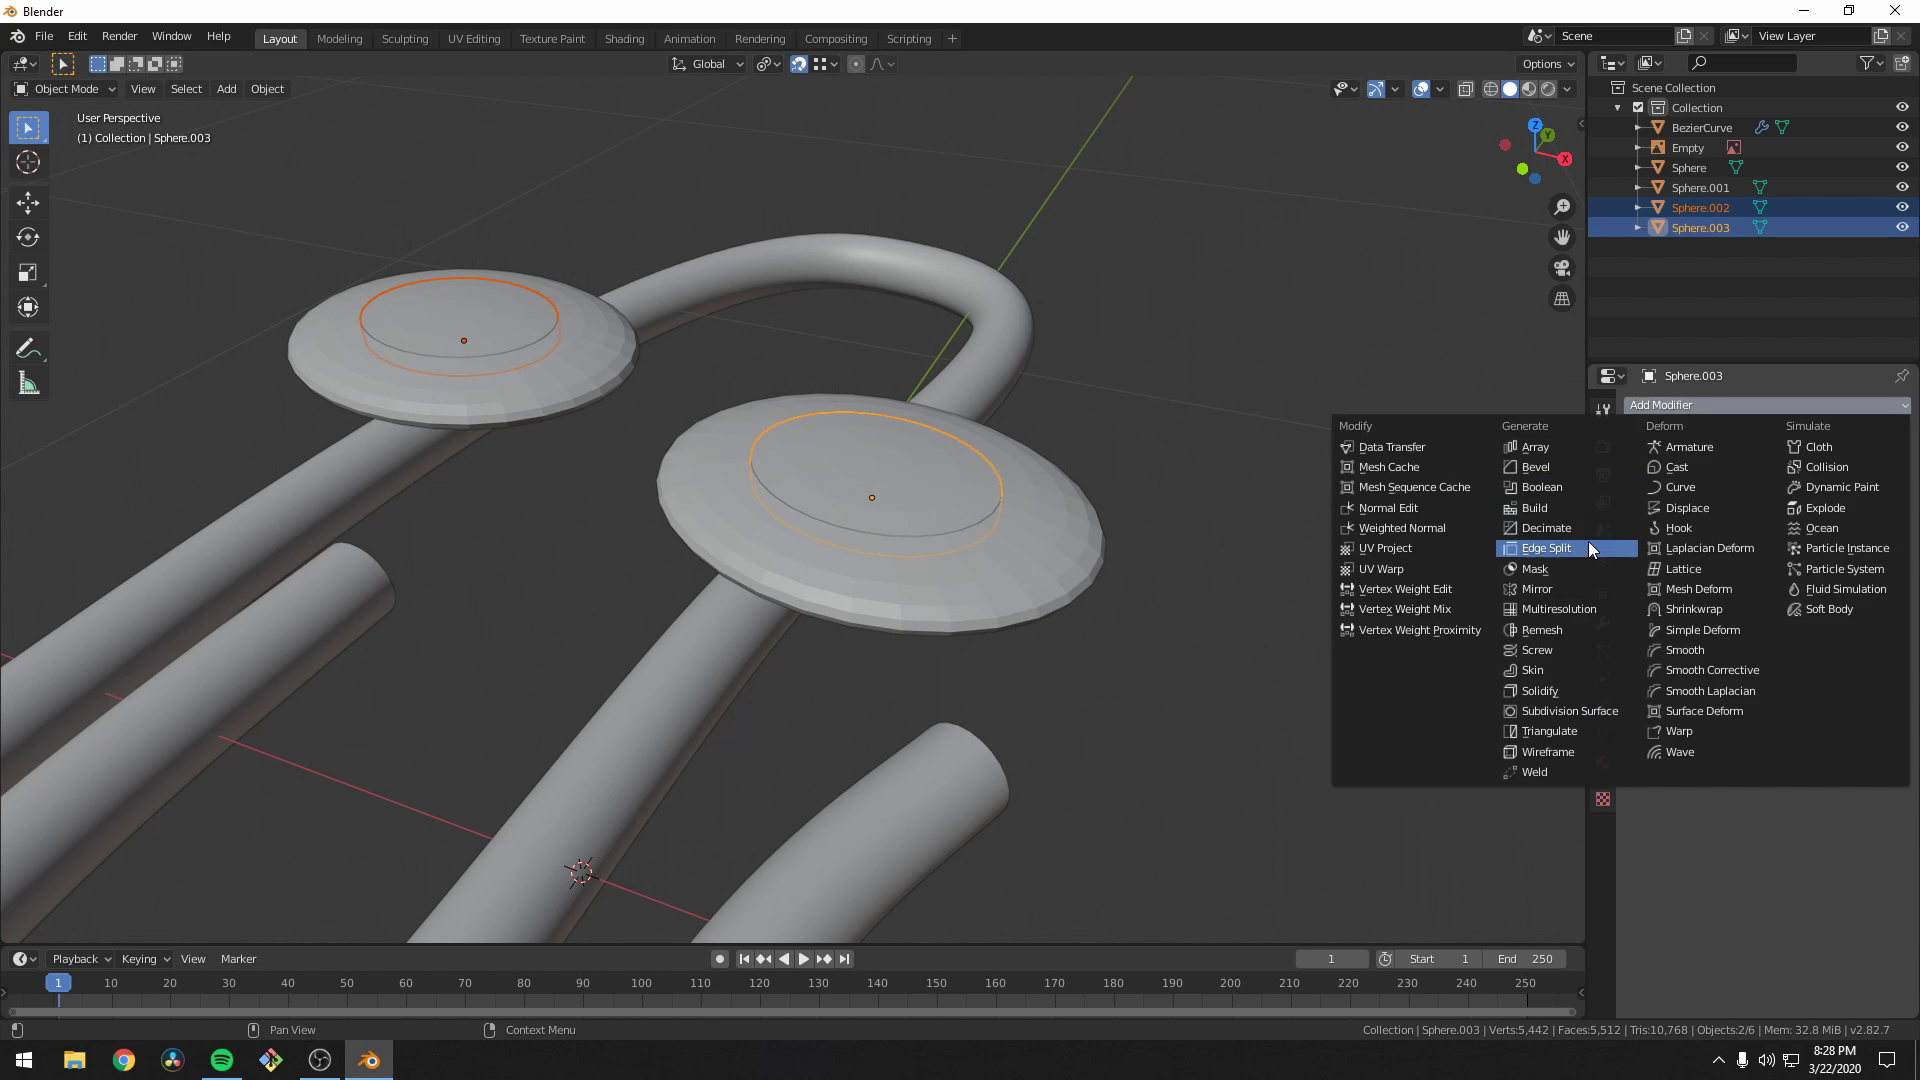This screenshot has width=1920, height=1080.
Task: Open Spotify from the taskbar
Action: pyautogui.click(x=222, y=1060)
